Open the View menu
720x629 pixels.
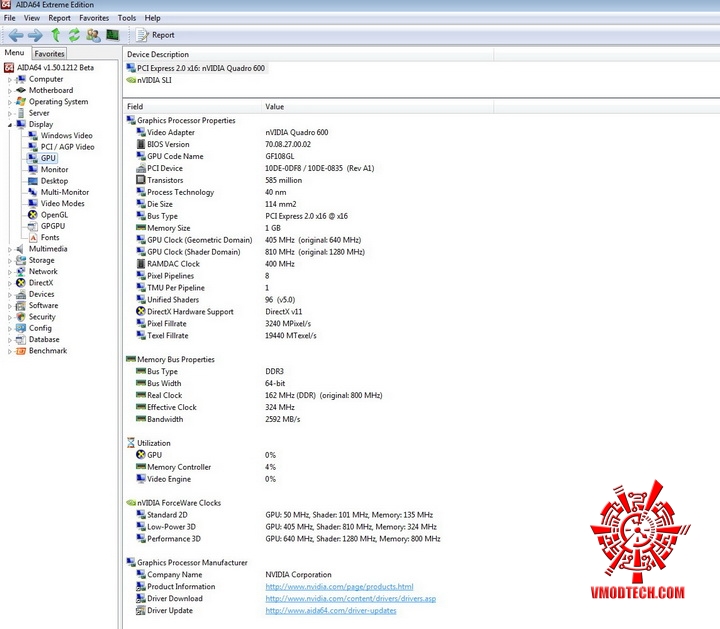pyautogui.click(x=32, y=18)
